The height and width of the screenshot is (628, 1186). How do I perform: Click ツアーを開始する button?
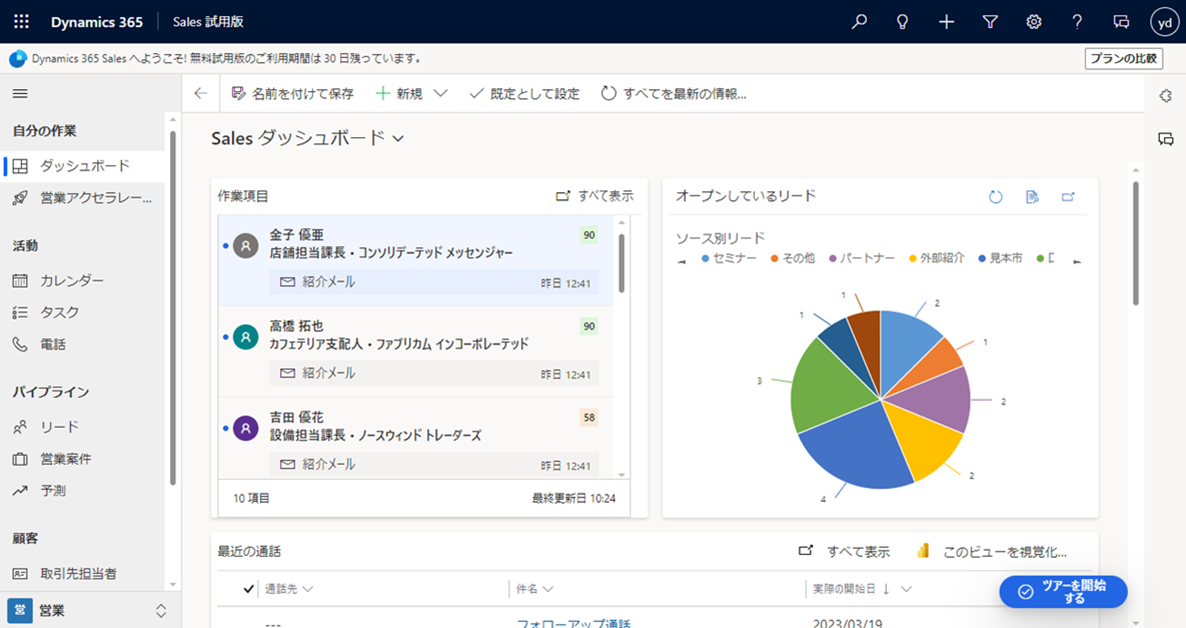[1063, 592]
